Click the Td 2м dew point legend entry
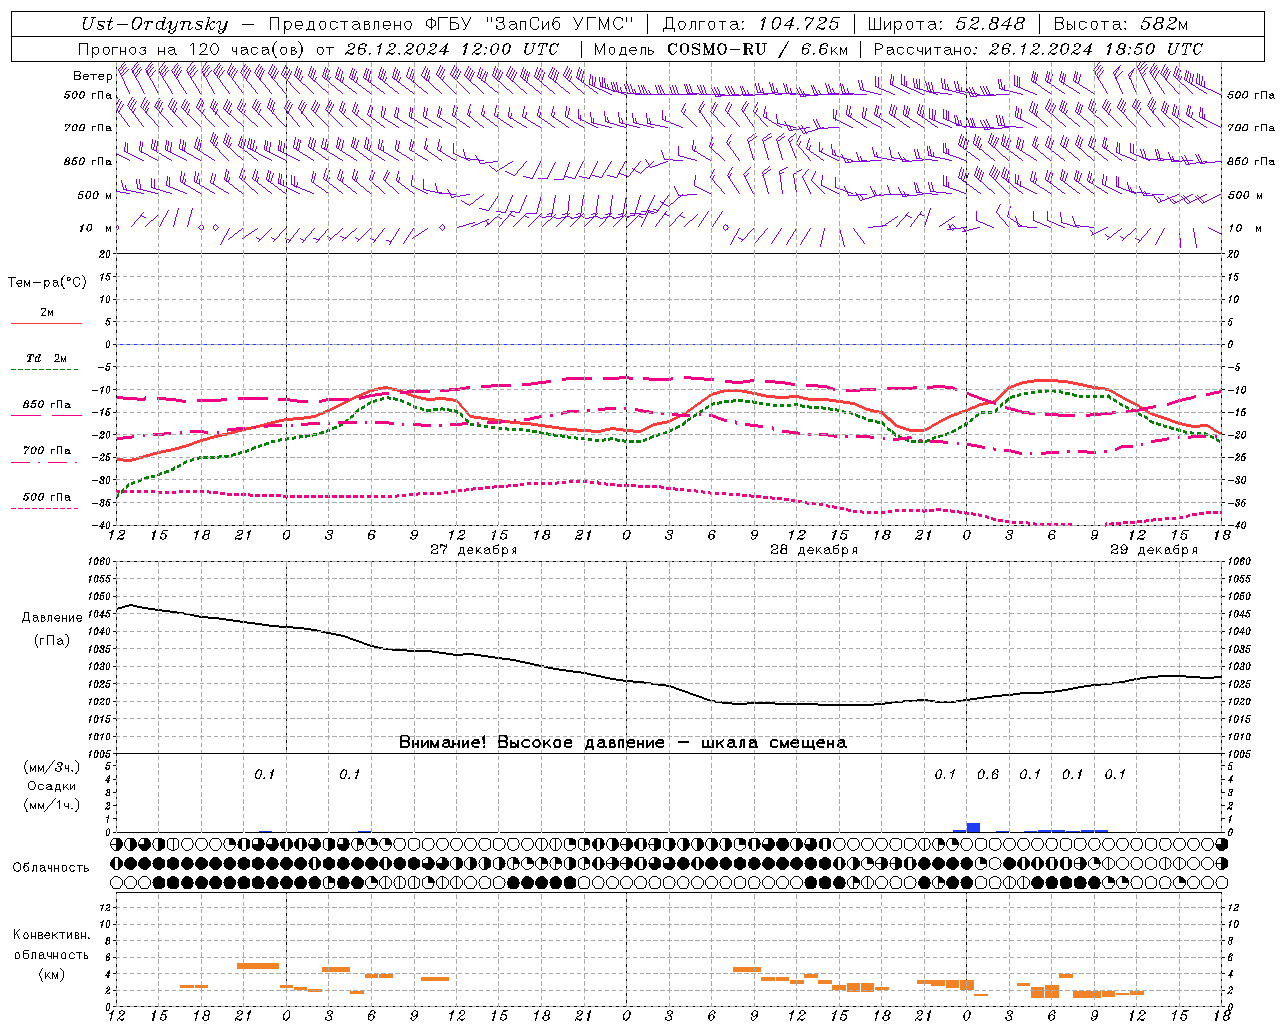 [46, 358]
